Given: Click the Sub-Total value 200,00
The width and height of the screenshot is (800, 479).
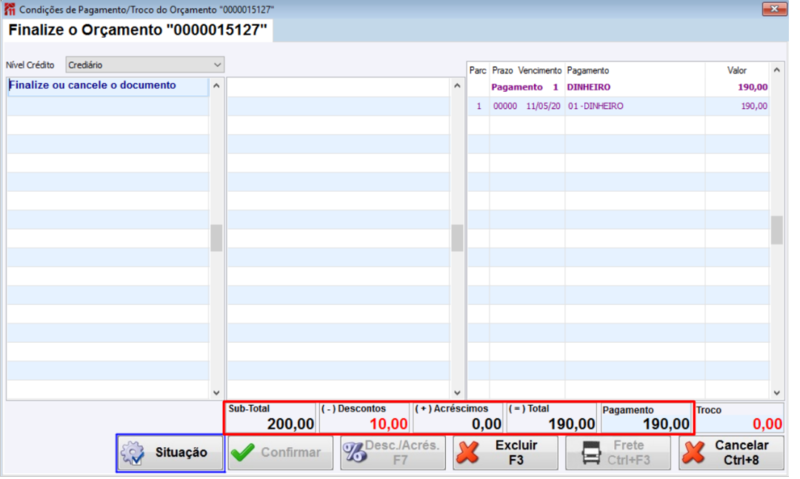Looking at the screenshot, I should (x=290, y=424).
